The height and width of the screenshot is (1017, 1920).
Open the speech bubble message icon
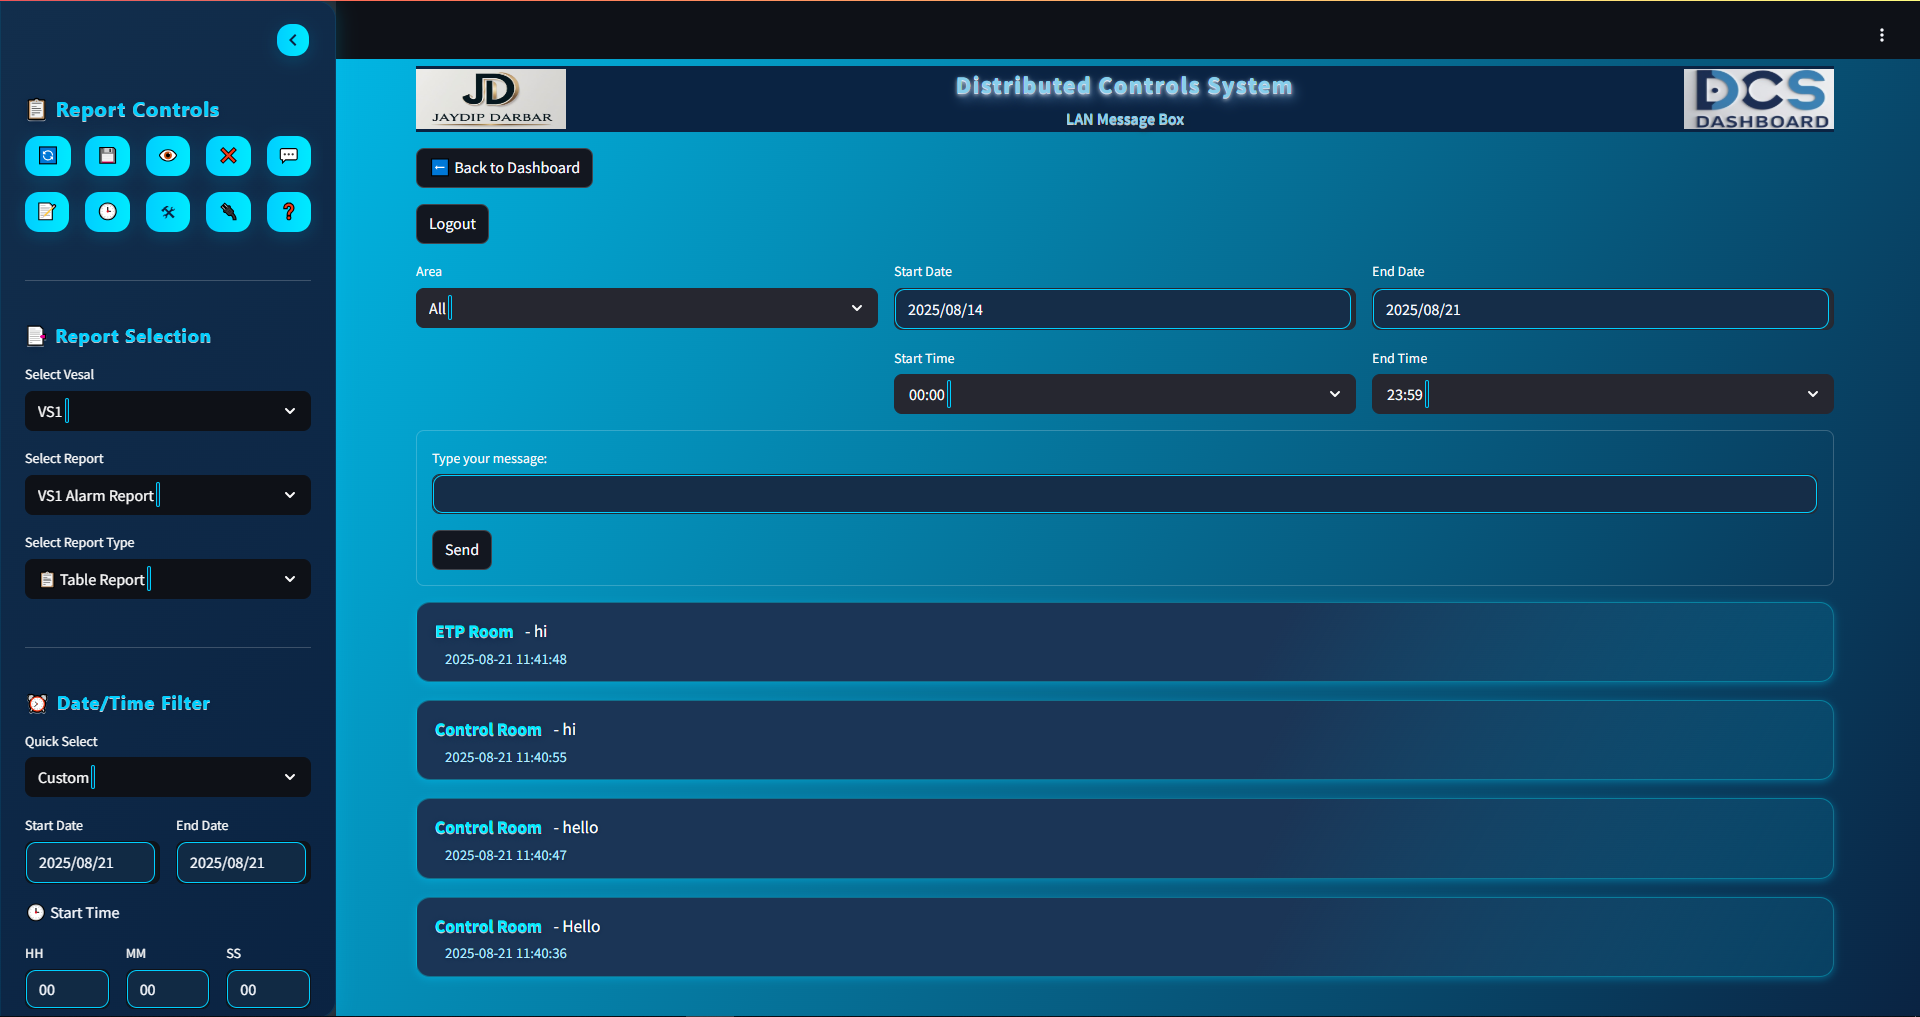tap(289, 156)
